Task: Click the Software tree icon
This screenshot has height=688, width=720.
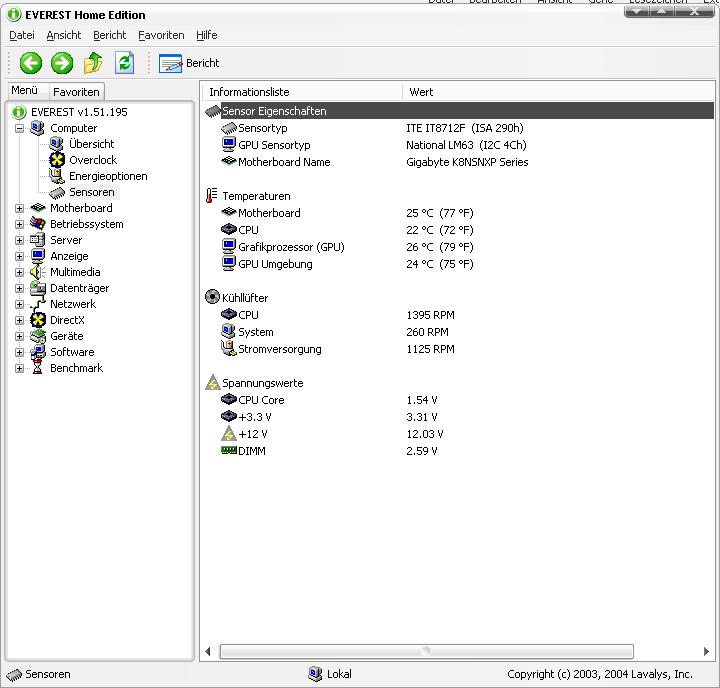Action: 38,352
